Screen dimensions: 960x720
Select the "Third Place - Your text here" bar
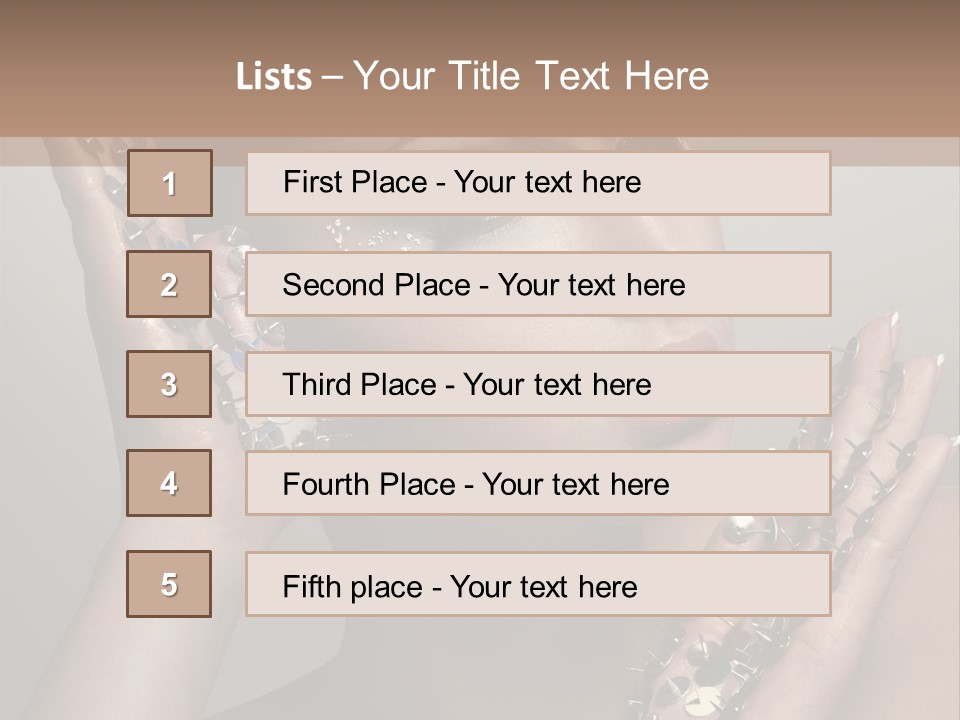[538, 384]
